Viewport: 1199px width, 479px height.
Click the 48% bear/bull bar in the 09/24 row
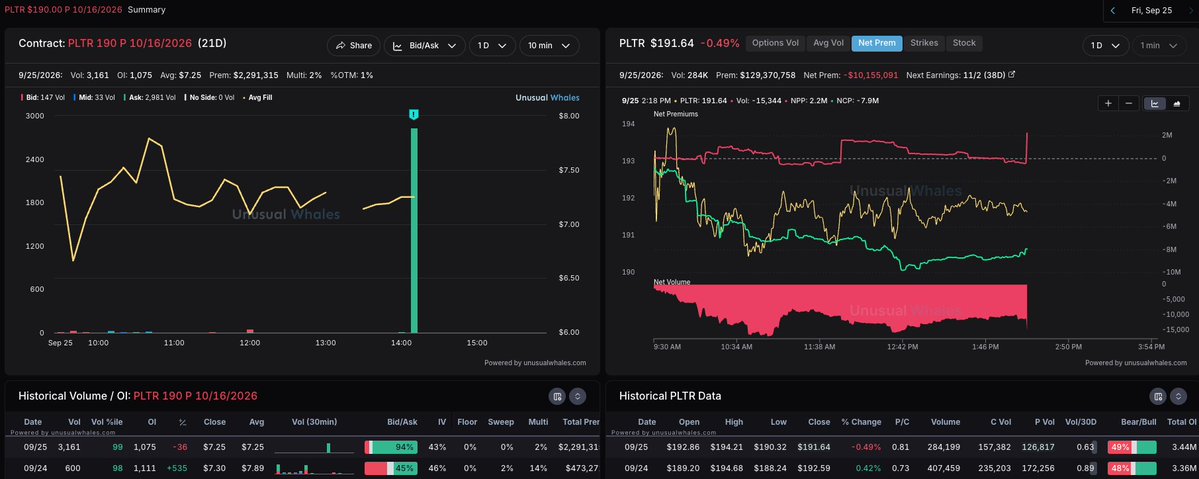click(1132, 468)
